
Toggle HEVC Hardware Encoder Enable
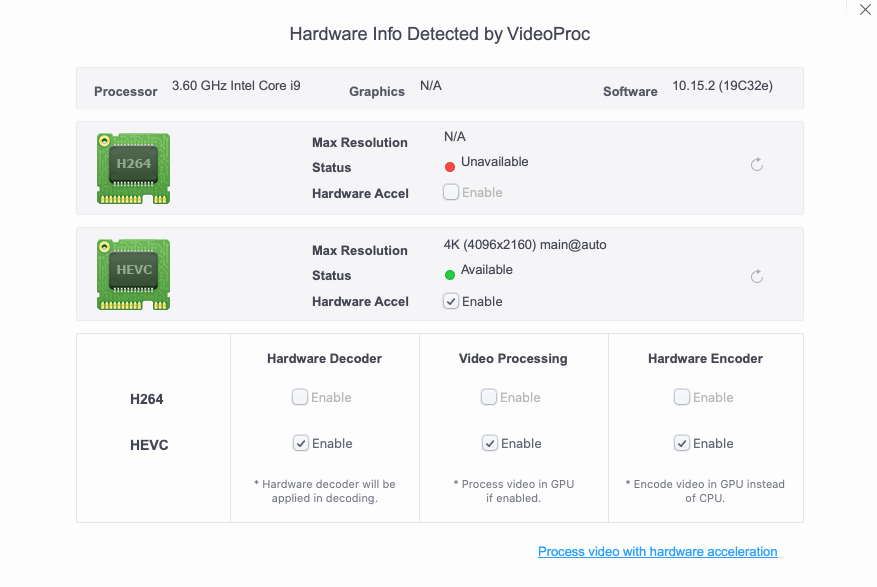point(682,443)
